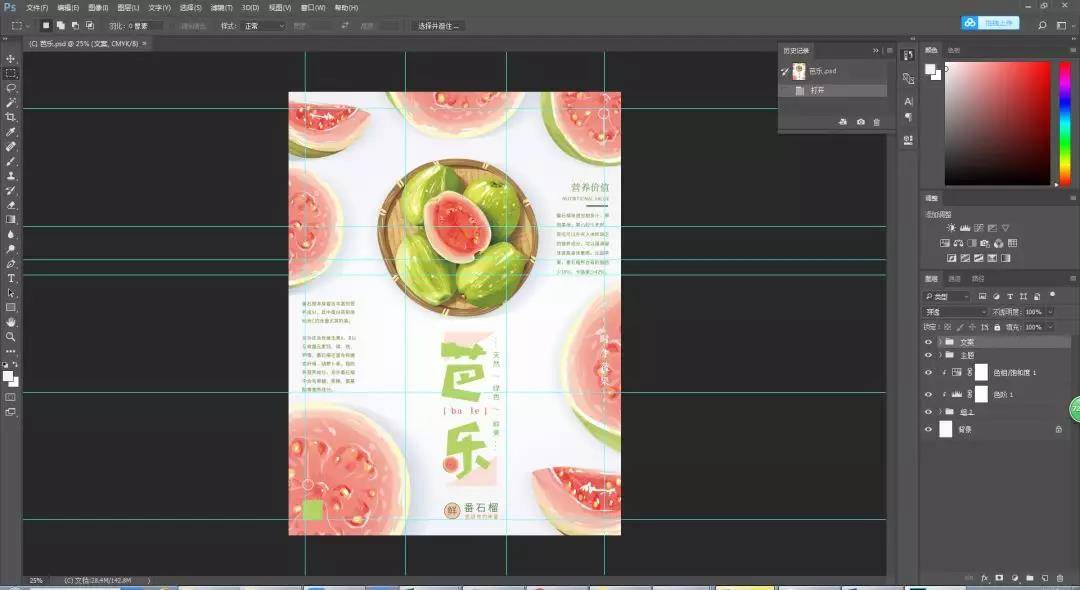The image size is (1080, 590).
Task: Click the Levels adjustment icon in Adjustments panel
Action: click(965, 228)
